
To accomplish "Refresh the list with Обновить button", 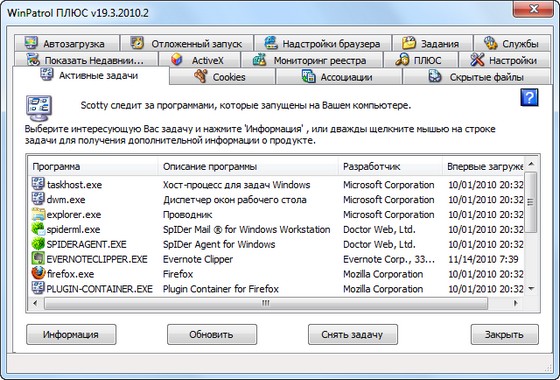I will click(x=212, y=334).
